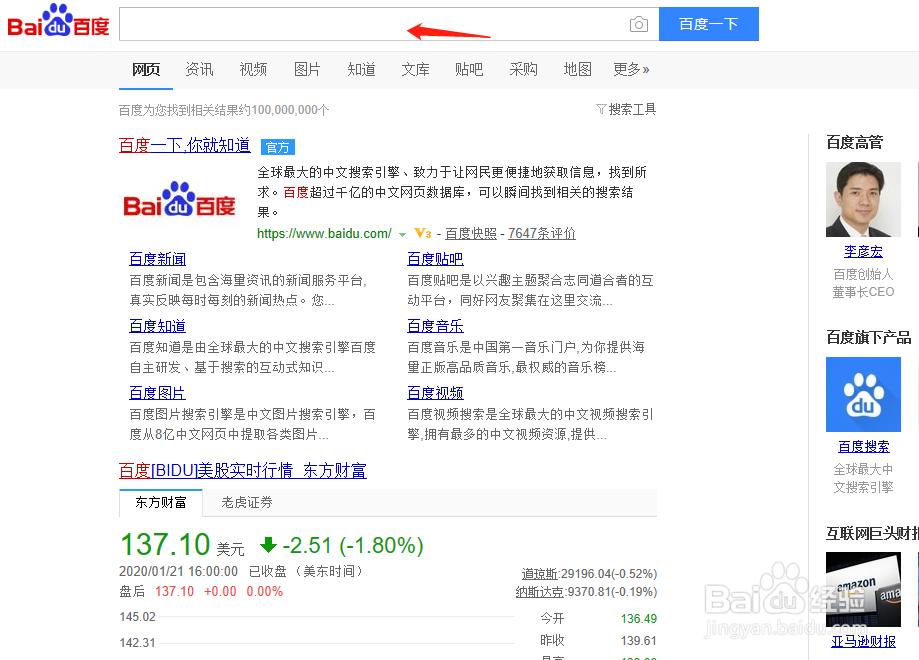This screenshot has width=919, height=660.
Task: Click the green down arrow price indicator
Action: click(268, 545)
